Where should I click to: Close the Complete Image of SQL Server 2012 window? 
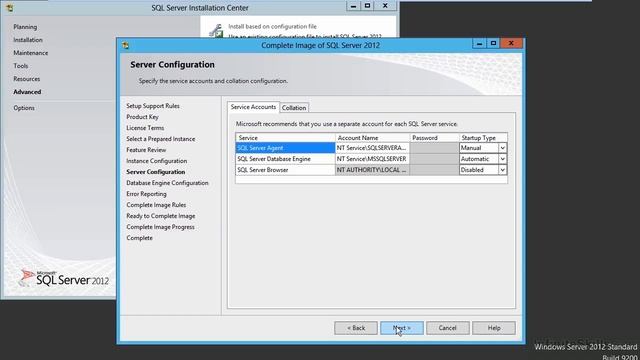pos(511,43)
